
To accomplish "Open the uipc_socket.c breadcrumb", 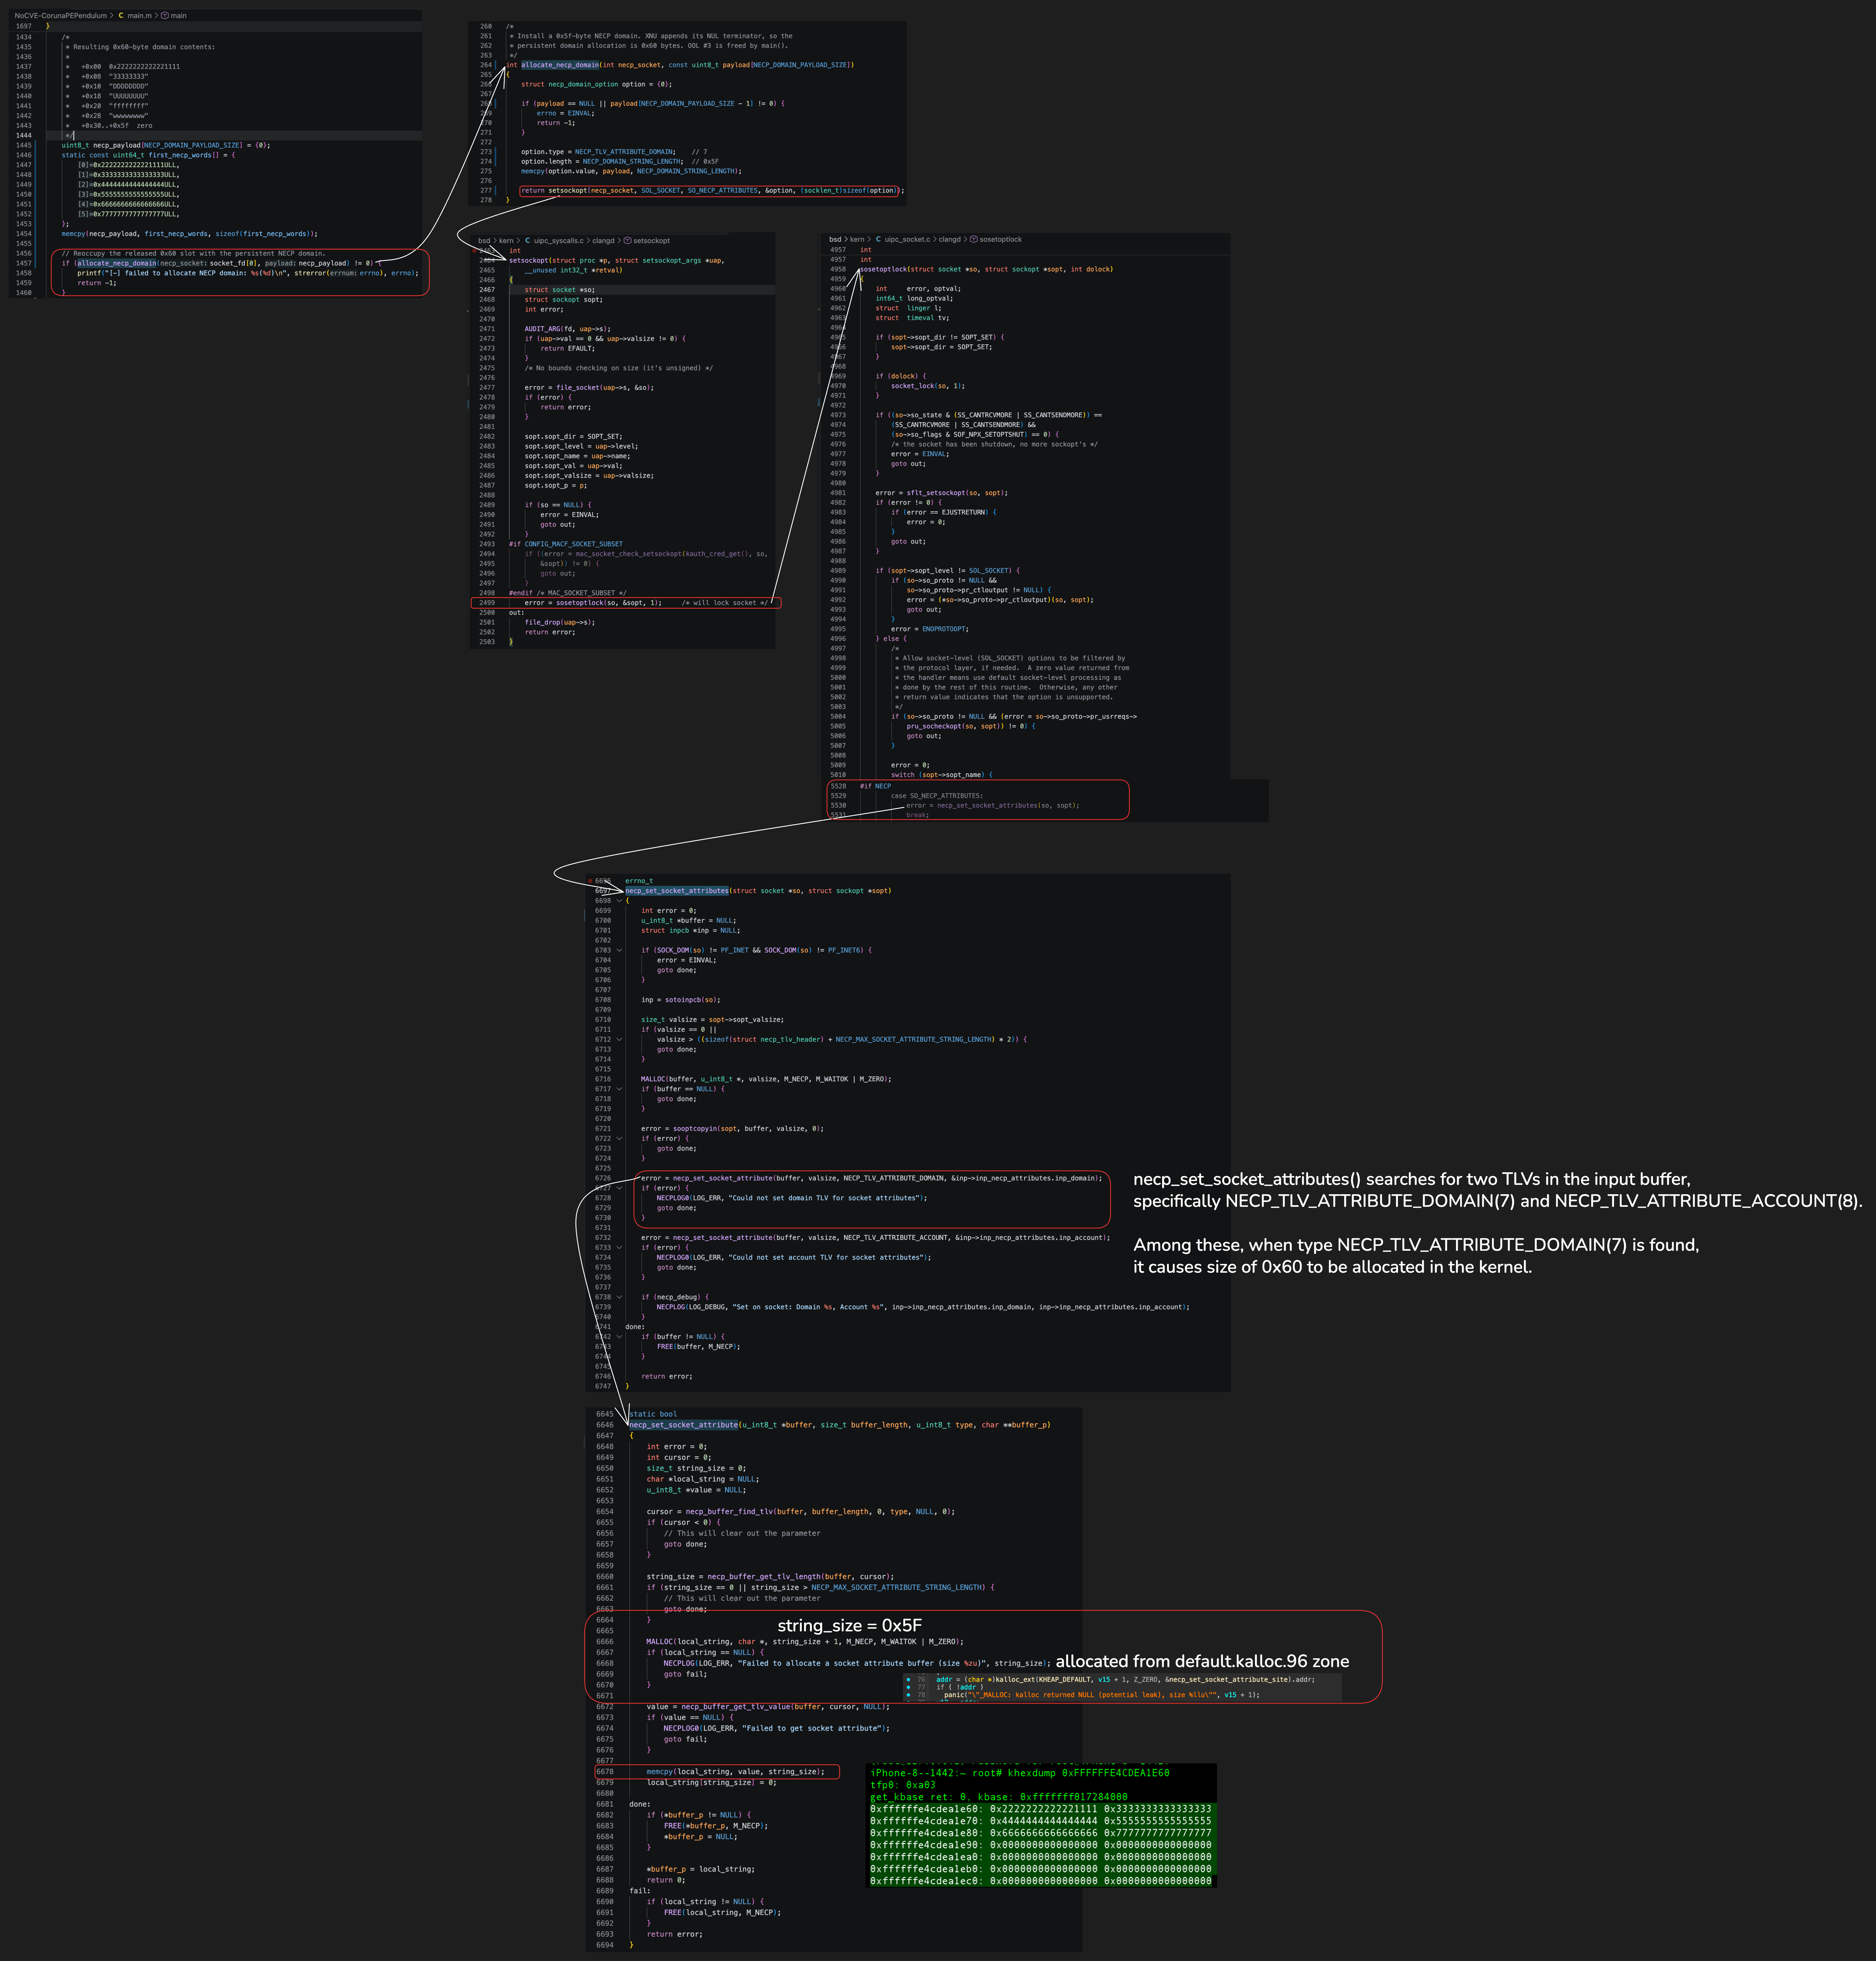I will (908, 240).
